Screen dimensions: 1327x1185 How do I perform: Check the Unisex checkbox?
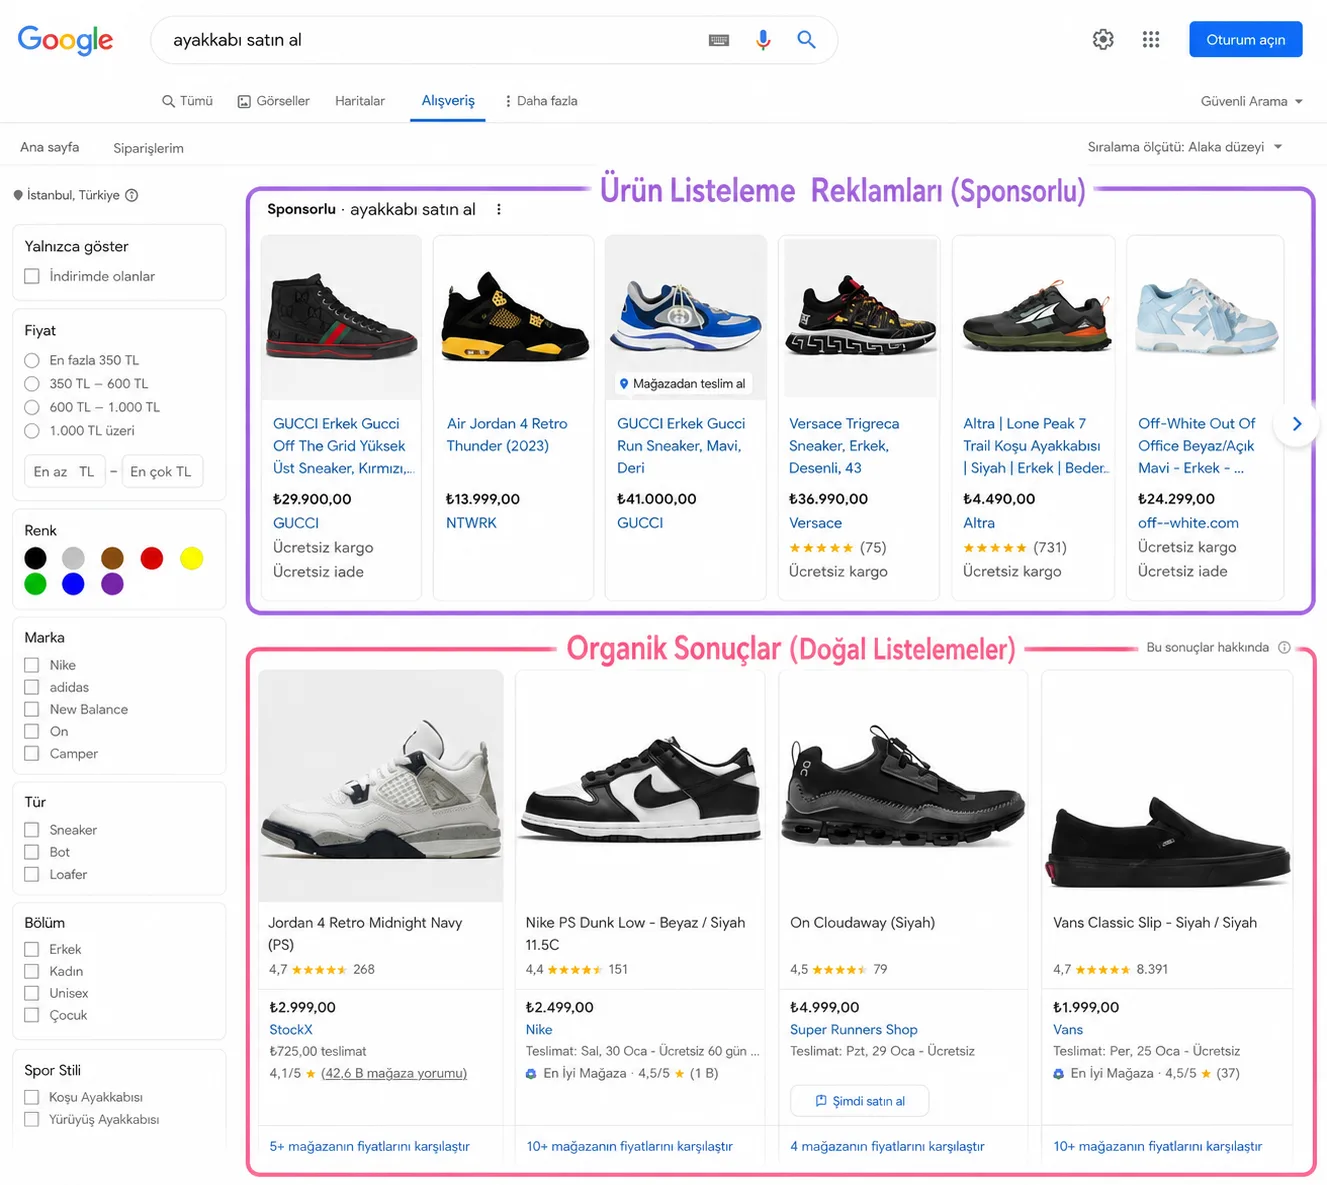point(32,993)
